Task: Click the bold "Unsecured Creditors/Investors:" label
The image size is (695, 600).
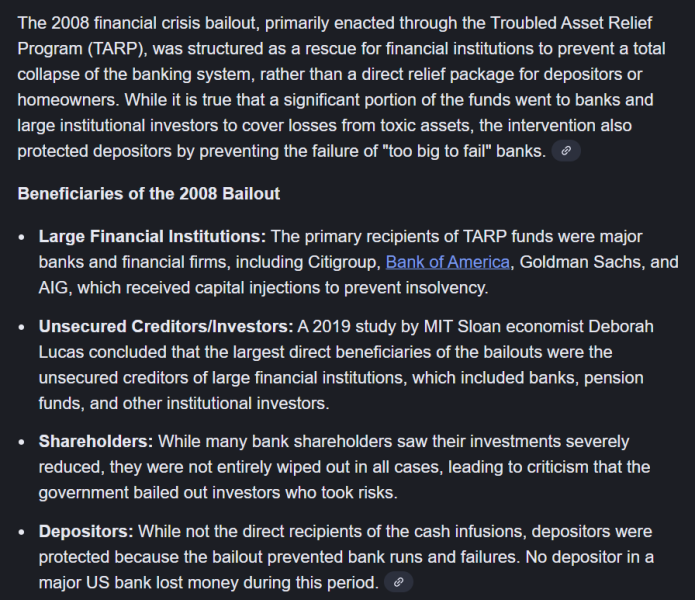Action: pos(165,326)
